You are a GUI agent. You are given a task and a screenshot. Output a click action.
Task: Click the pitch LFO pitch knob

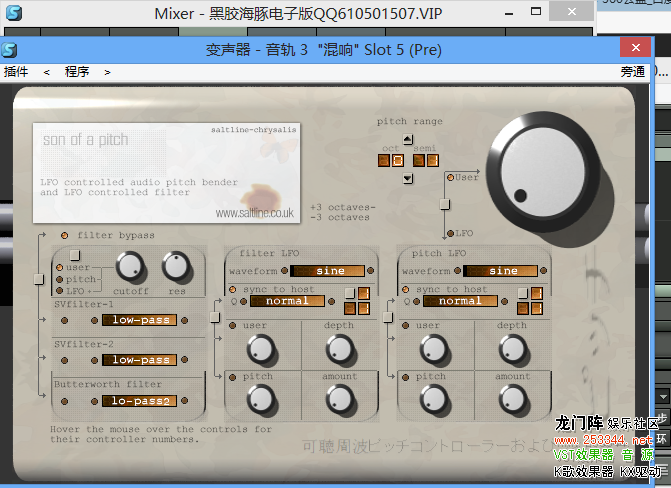click(434, 399)
